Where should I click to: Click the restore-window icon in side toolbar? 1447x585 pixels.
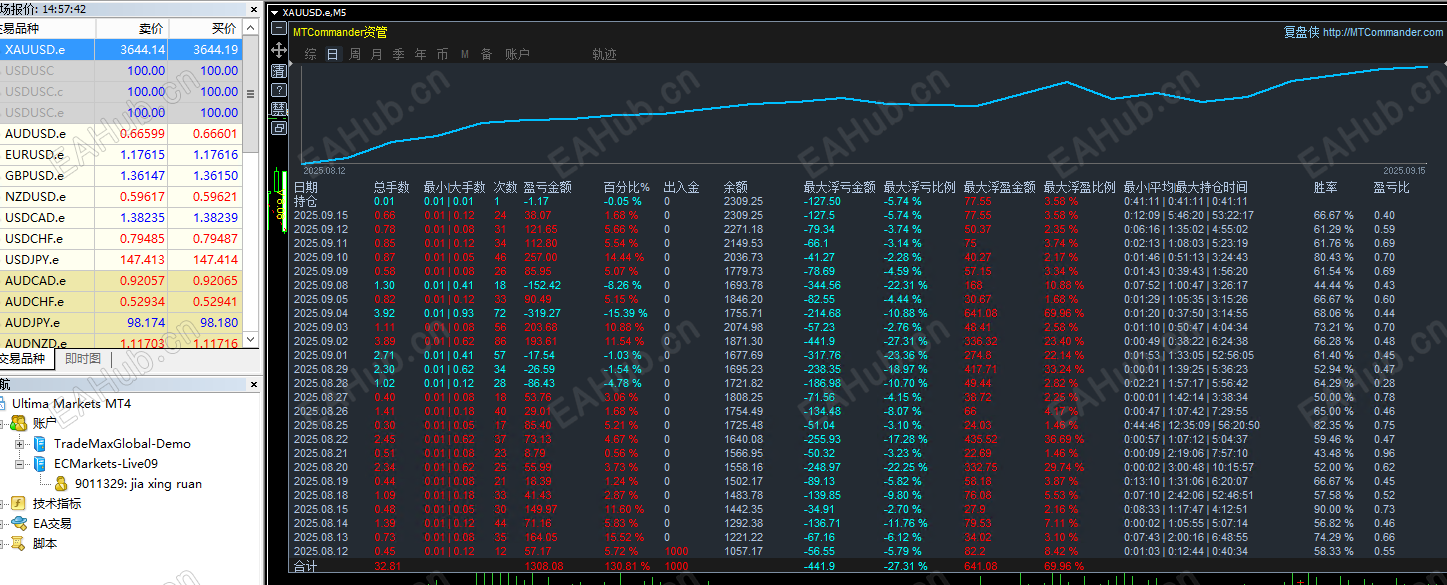(x=279, y=128)
